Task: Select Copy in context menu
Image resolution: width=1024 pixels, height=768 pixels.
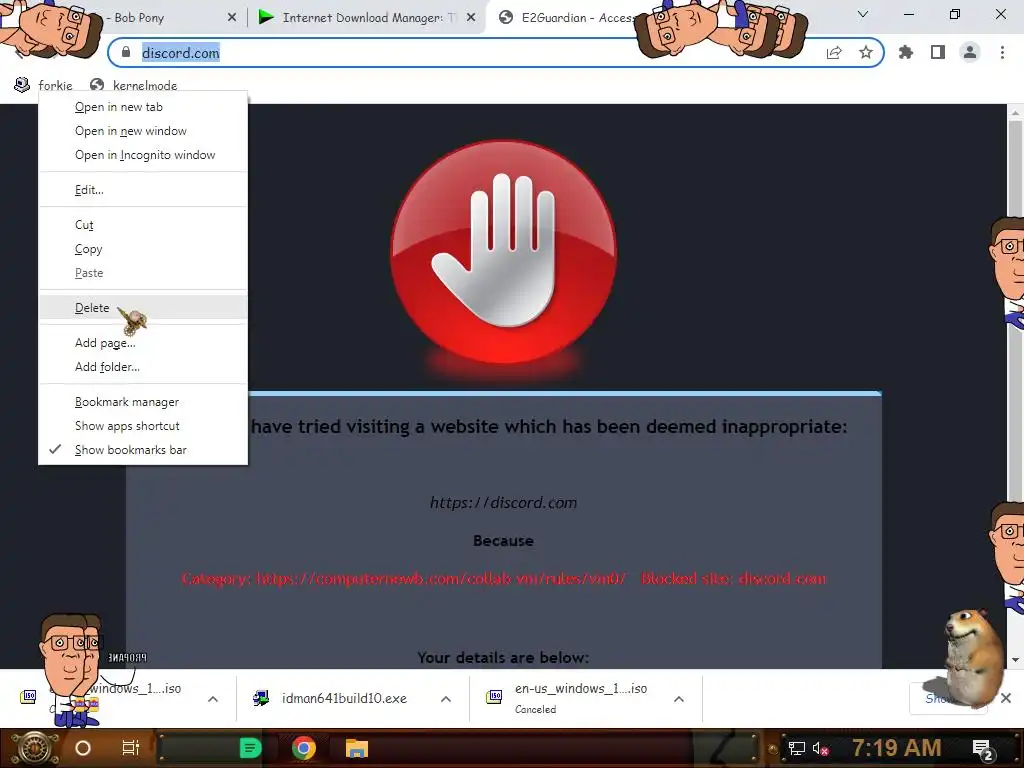Action: [143, 249]
